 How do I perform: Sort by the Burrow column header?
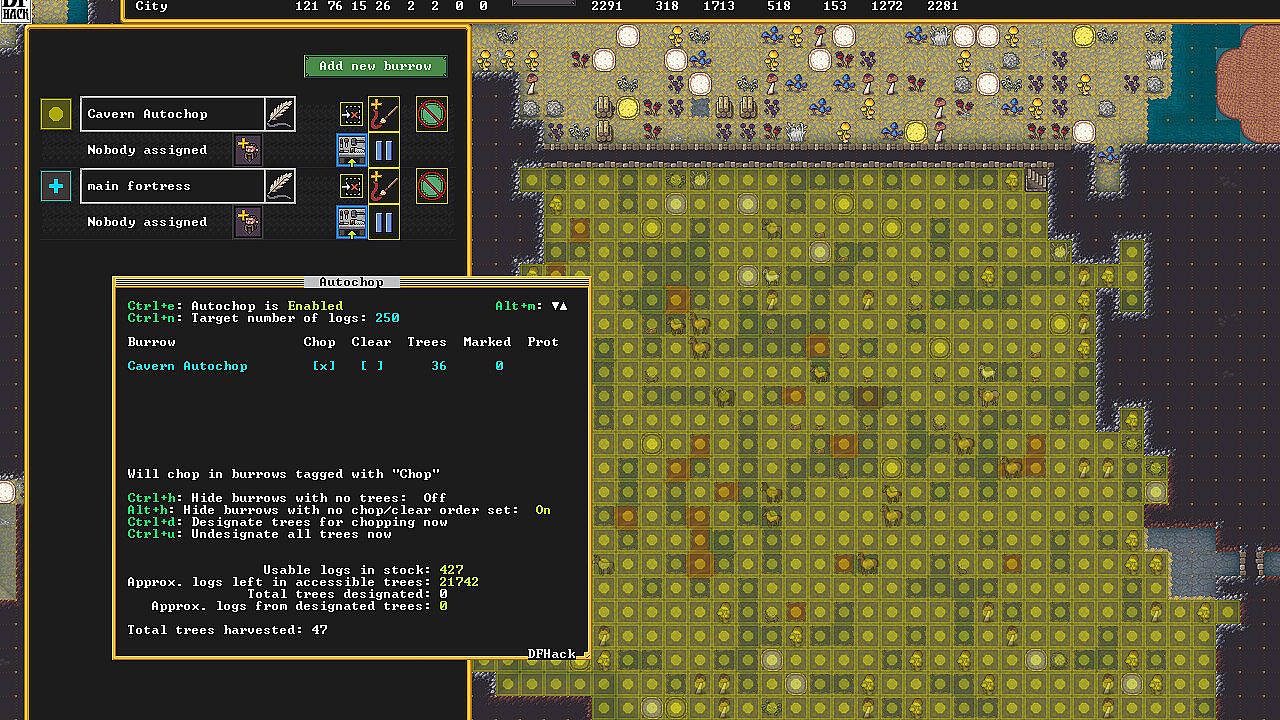tap(151, 342)
